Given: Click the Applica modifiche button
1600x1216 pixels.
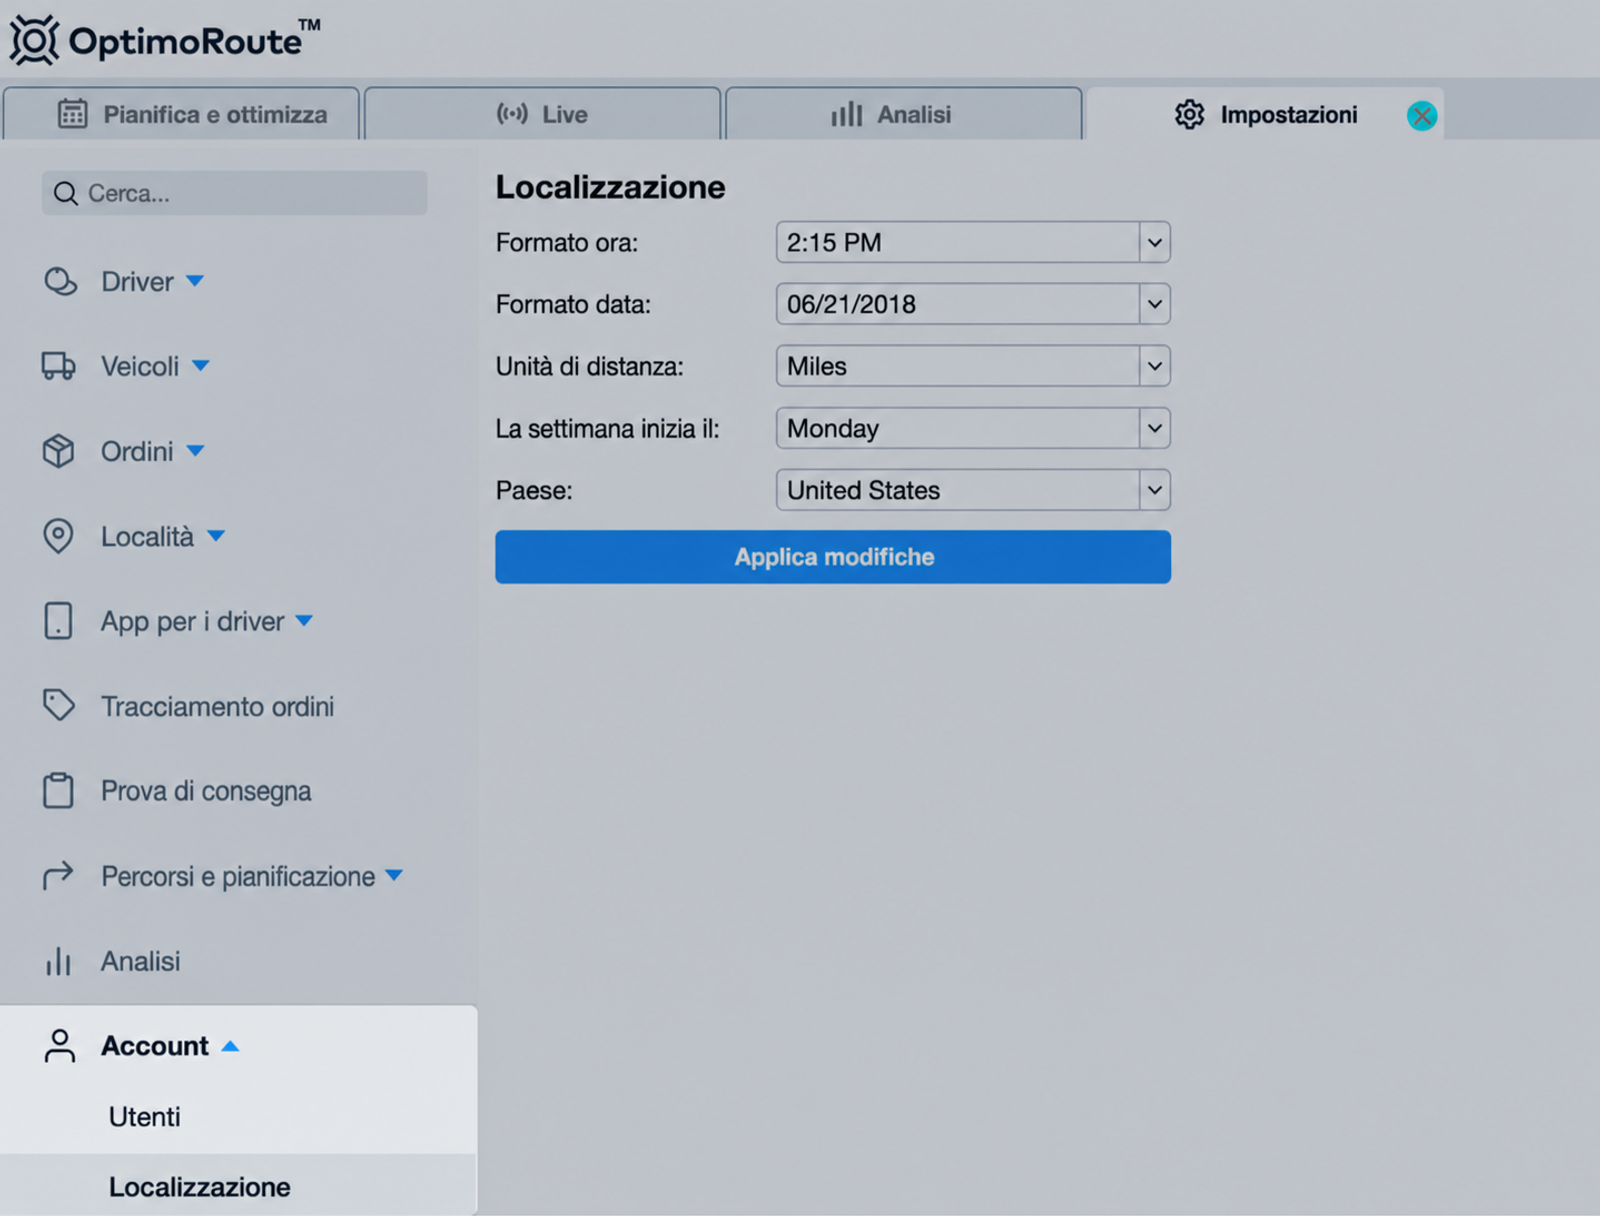Looking at the screenshot, I should tap(833, 557).
